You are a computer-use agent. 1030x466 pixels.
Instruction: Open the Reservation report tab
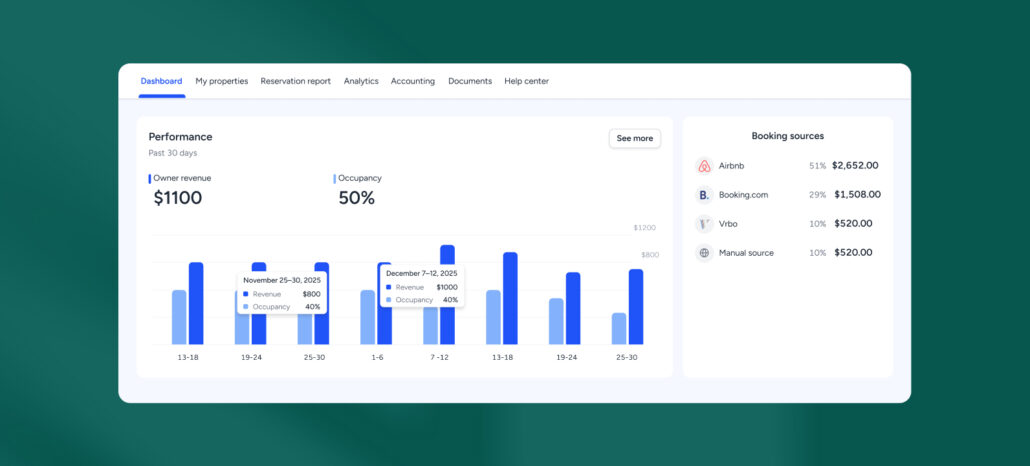pyautogui.click(x=295, y=81)
